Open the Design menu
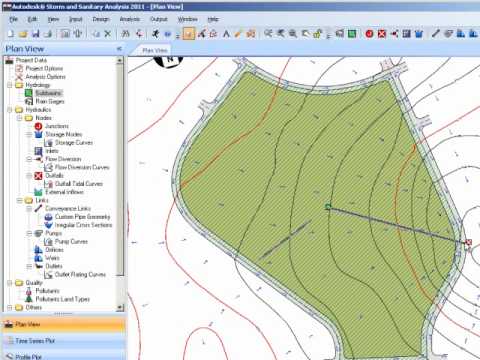 [x=101, y=19]
